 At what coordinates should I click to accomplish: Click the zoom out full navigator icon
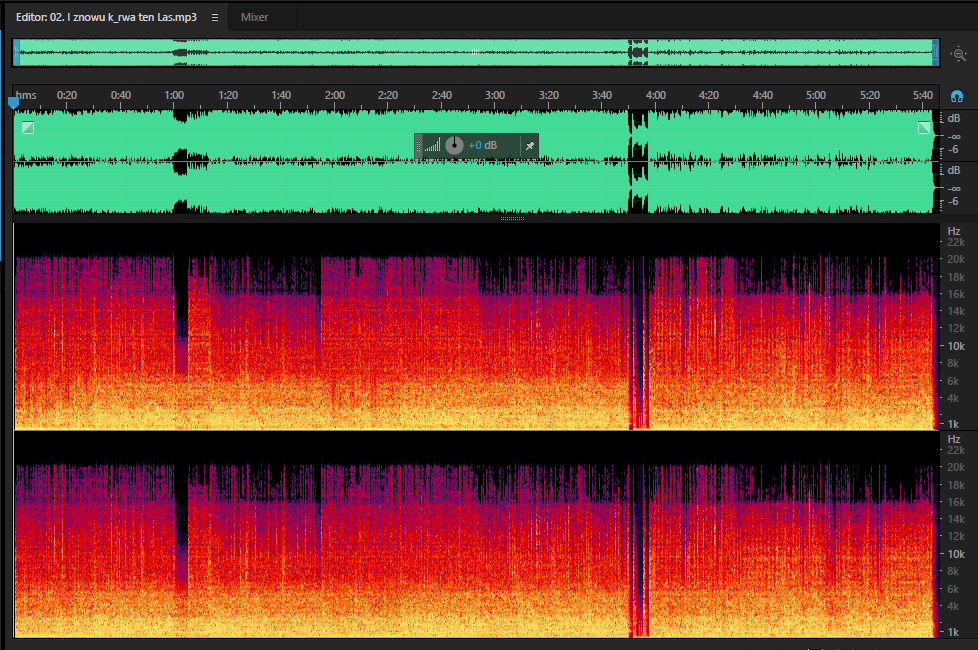pyautogui.click(x=959, y=54)
